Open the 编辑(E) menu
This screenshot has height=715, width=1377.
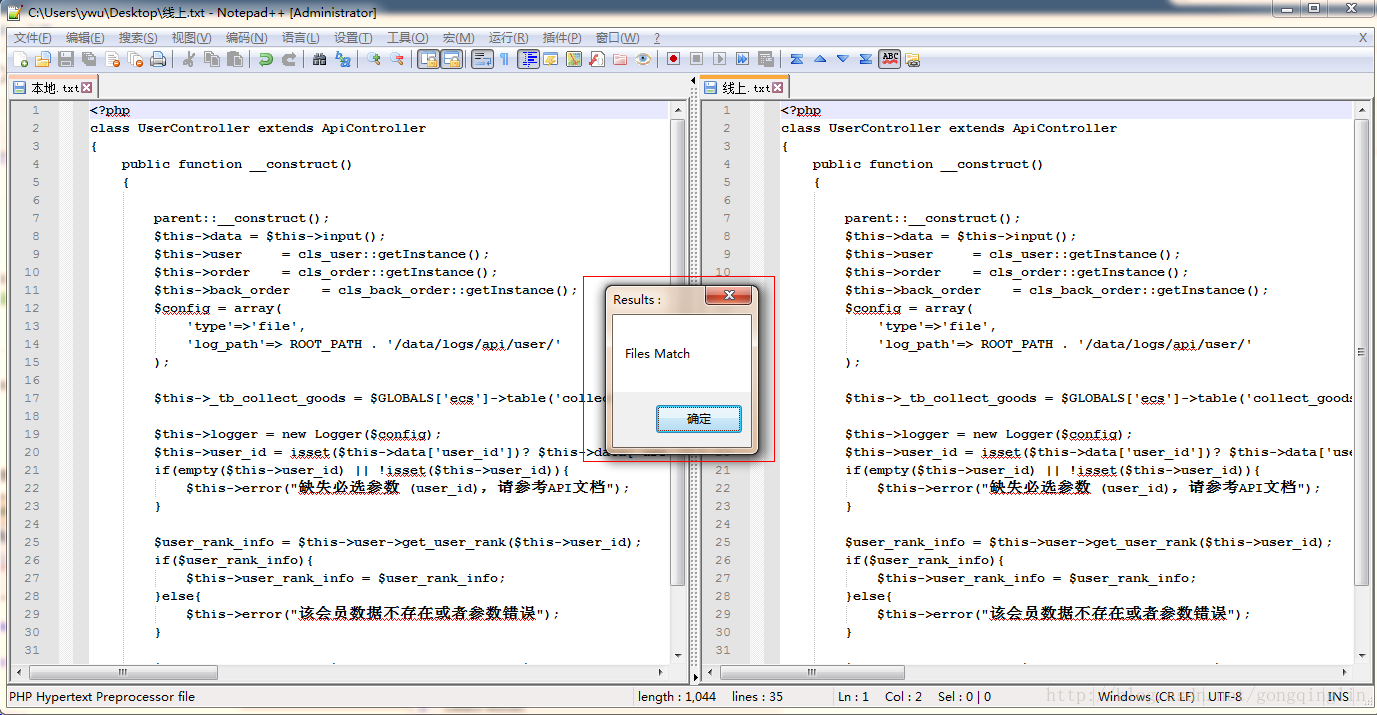point(85,38)
